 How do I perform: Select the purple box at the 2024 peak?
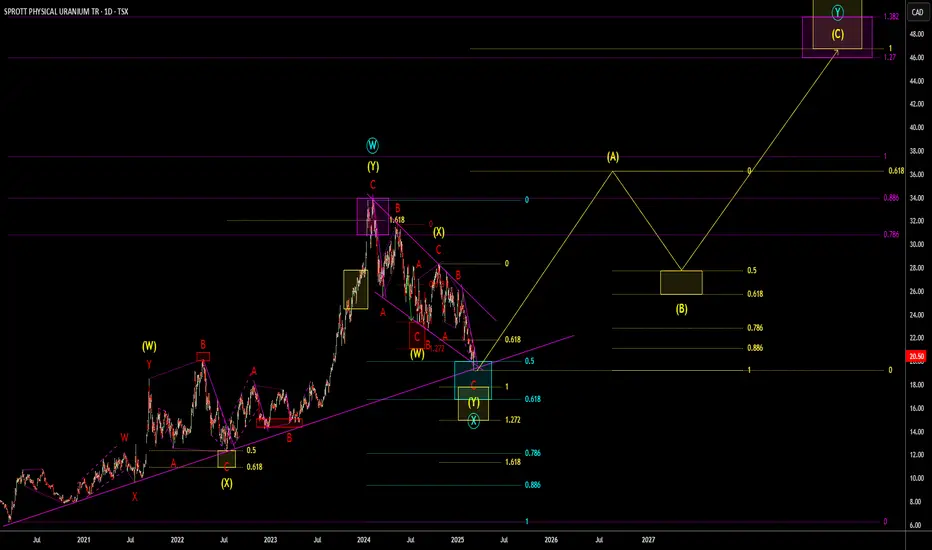[x=373, y=216]
